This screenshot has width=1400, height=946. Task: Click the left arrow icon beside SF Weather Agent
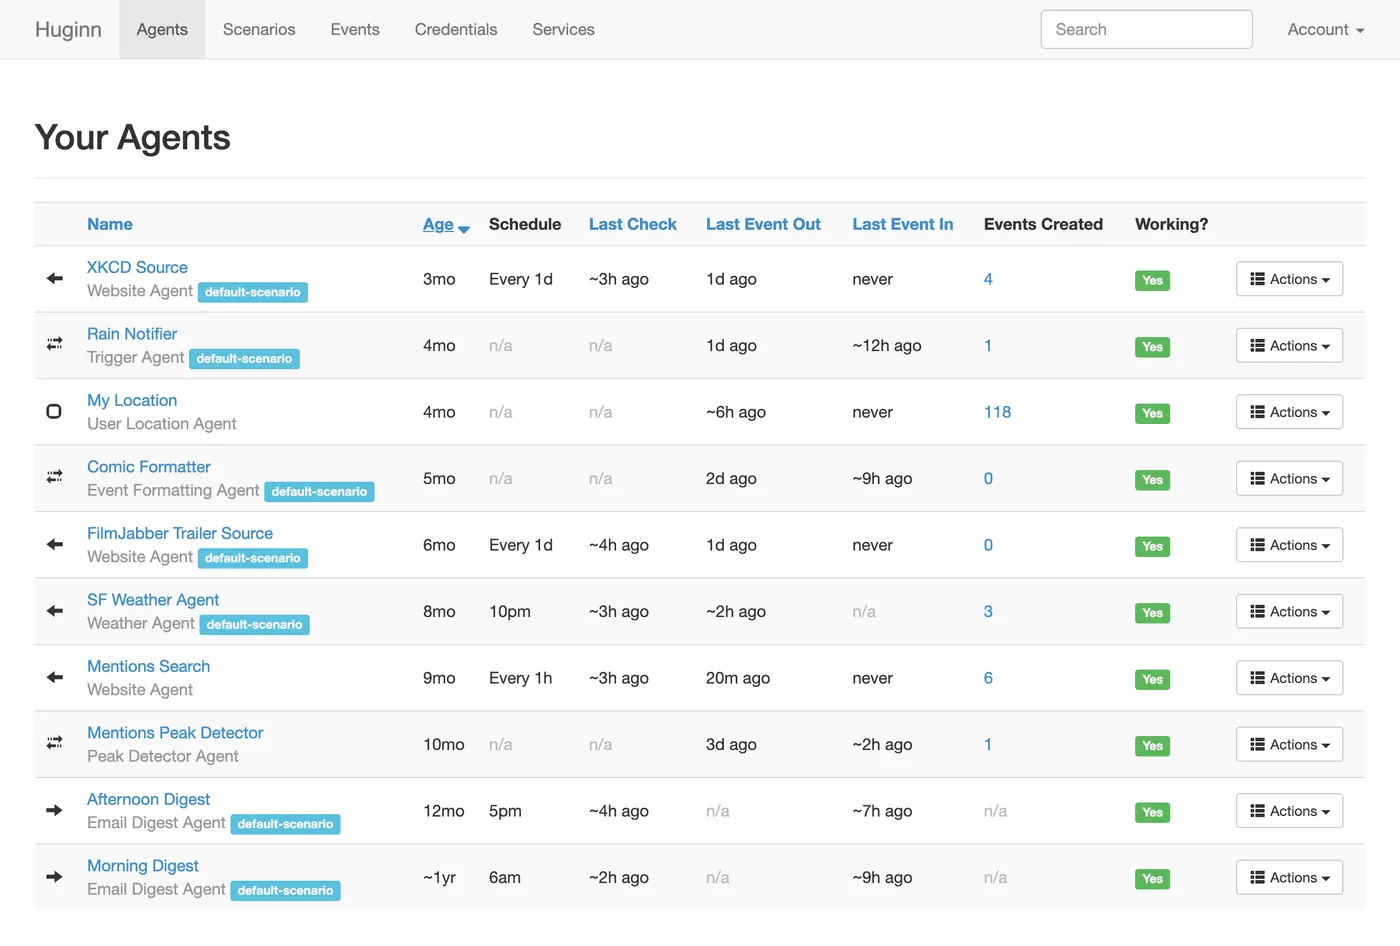55,610
